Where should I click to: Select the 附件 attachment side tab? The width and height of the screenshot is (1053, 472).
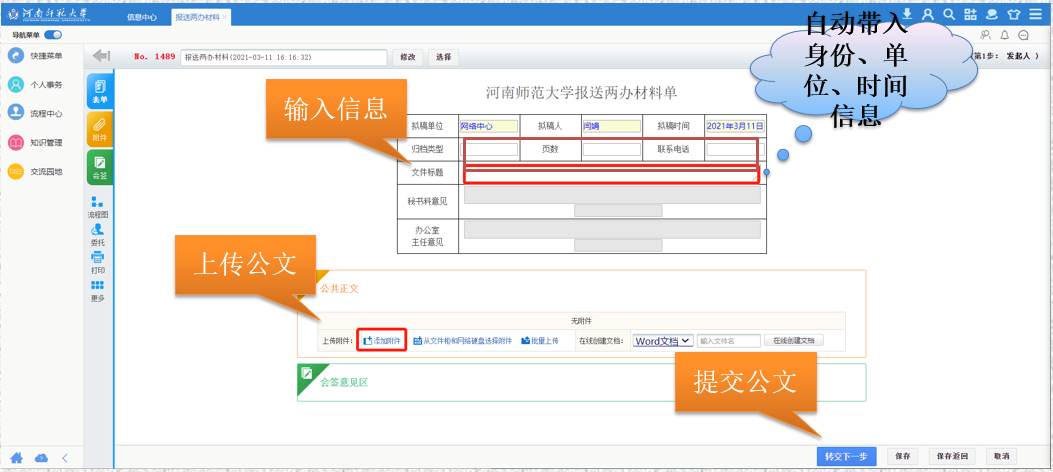[99, 128]
